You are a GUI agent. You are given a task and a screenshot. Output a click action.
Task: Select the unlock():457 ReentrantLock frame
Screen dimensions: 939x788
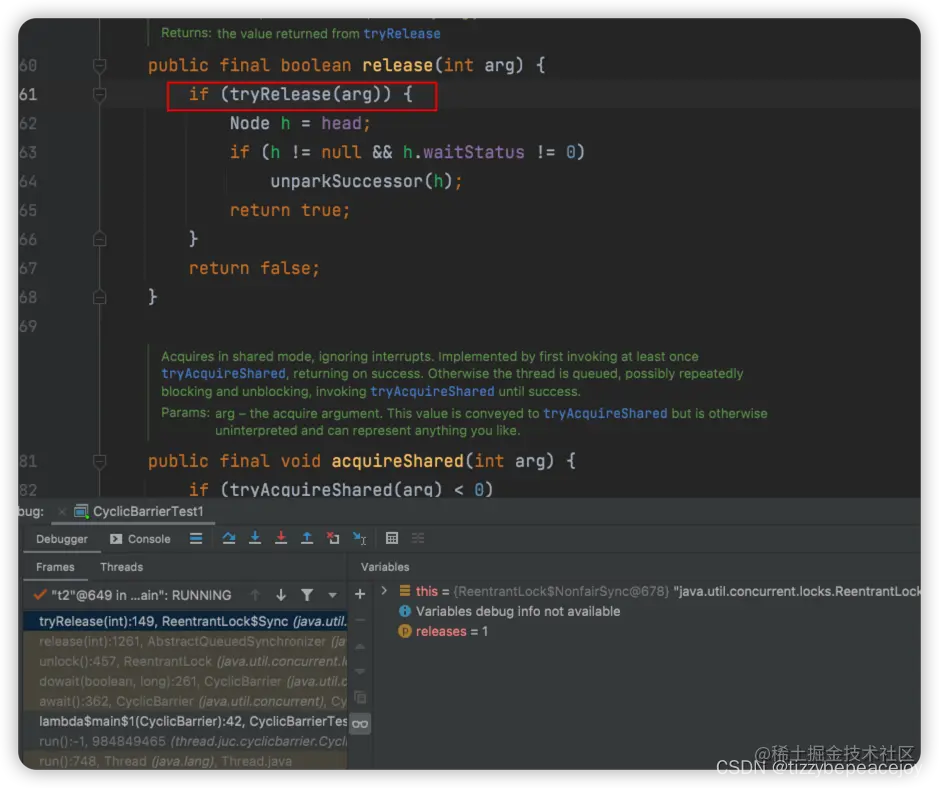pos(186,661)
